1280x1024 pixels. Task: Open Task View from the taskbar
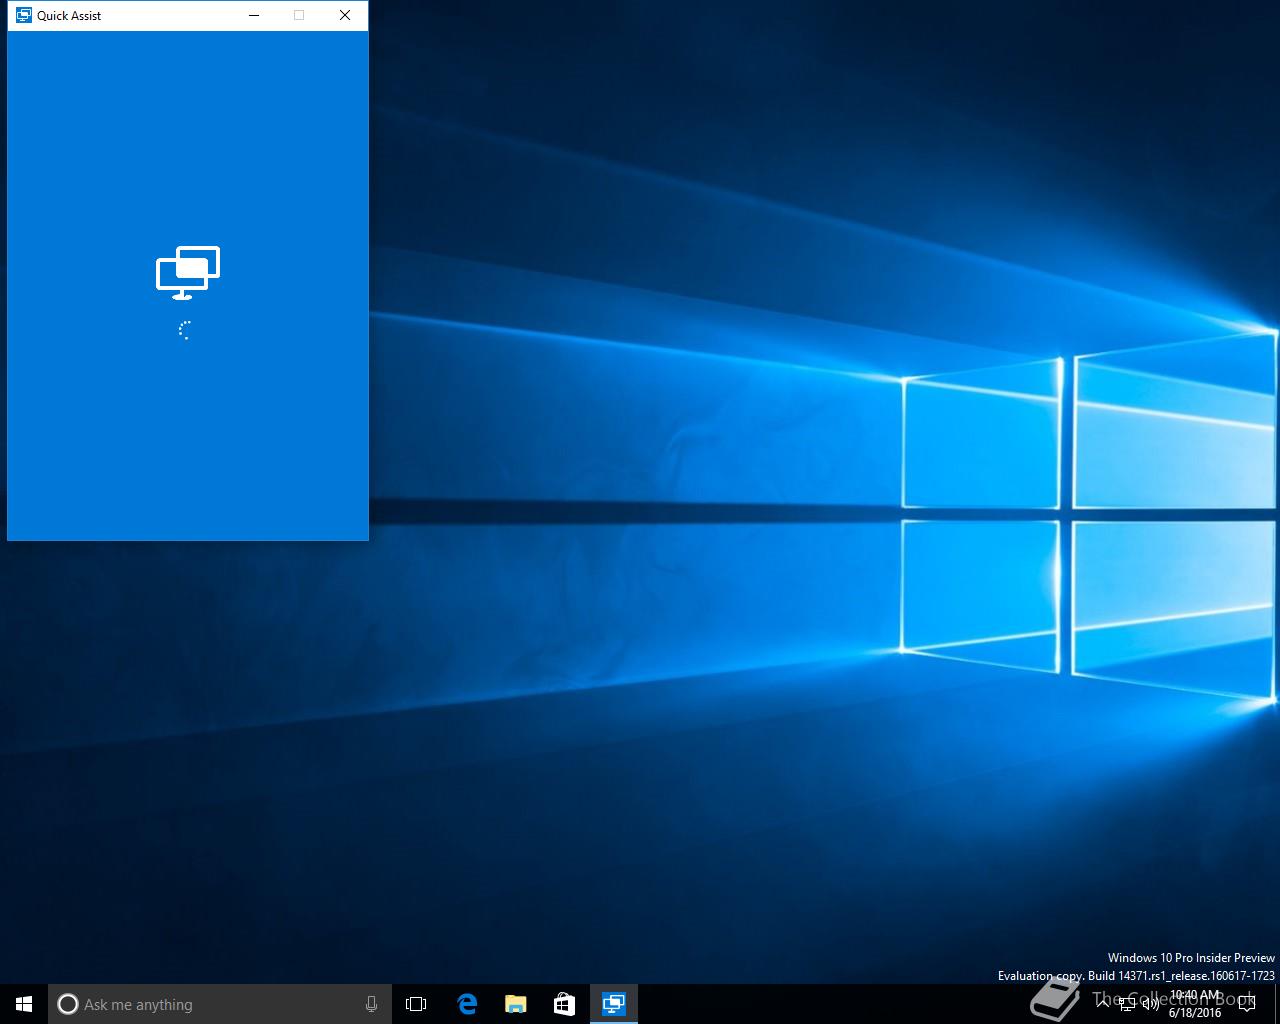[416, 1004]
